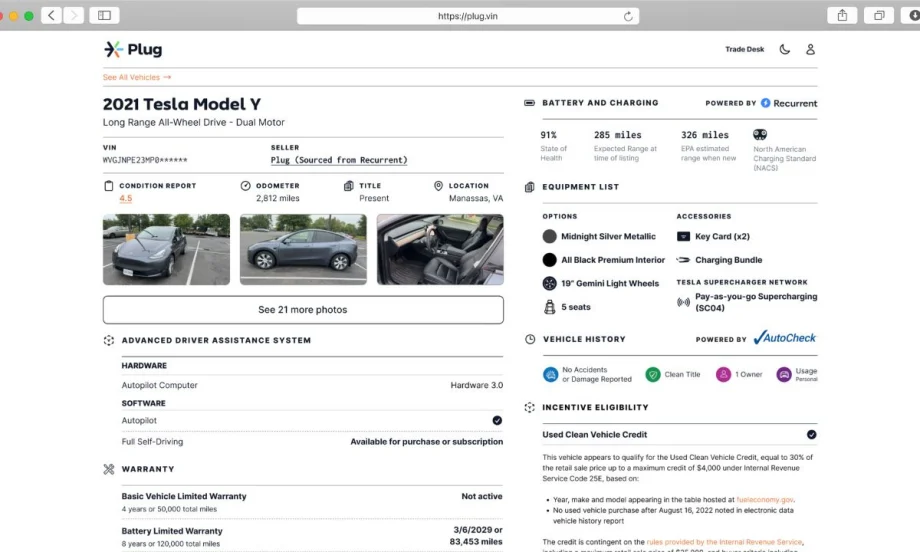Screen dimensions: 920x552
Task: Click the Advanced Driver Assistance System icon
Action: [x=109, y=340]
